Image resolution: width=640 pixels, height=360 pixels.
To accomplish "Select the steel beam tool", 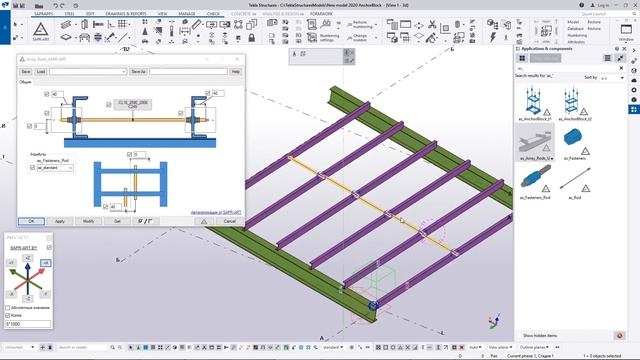I will [66, 25].
